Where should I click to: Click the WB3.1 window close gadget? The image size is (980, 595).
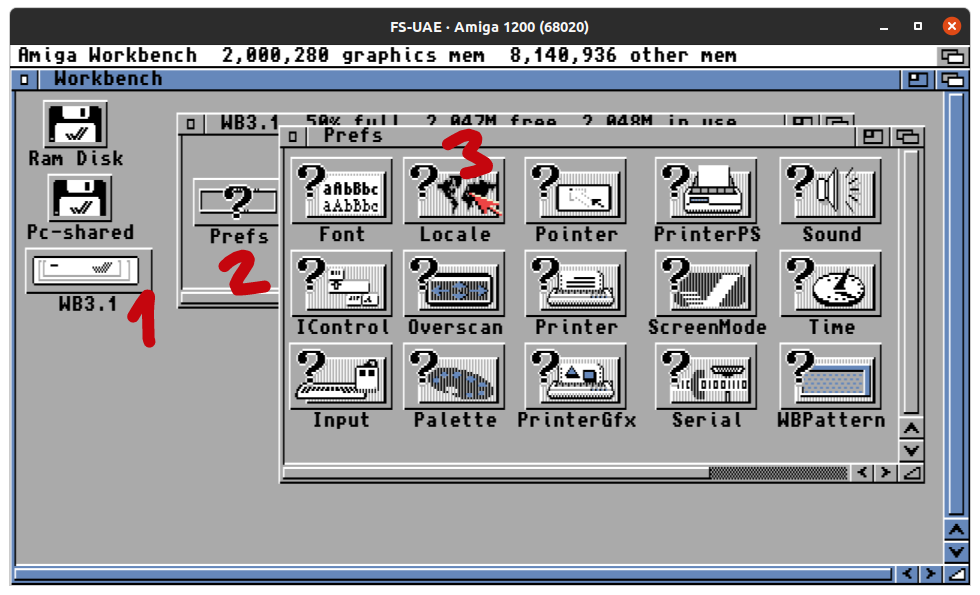tap(191, 124)
